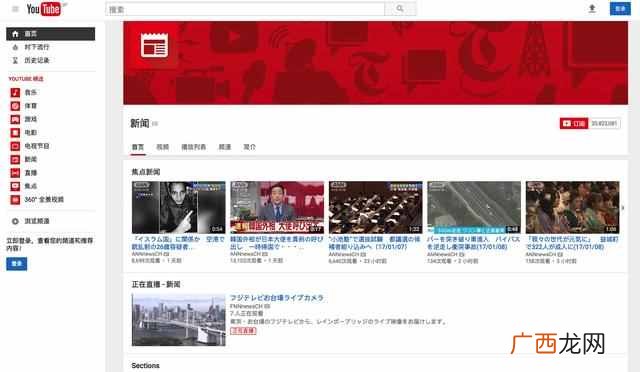This screenshot has width=640, height=372.
Task: Open the 焦点新闻 section heading
Action: (146, 172)
